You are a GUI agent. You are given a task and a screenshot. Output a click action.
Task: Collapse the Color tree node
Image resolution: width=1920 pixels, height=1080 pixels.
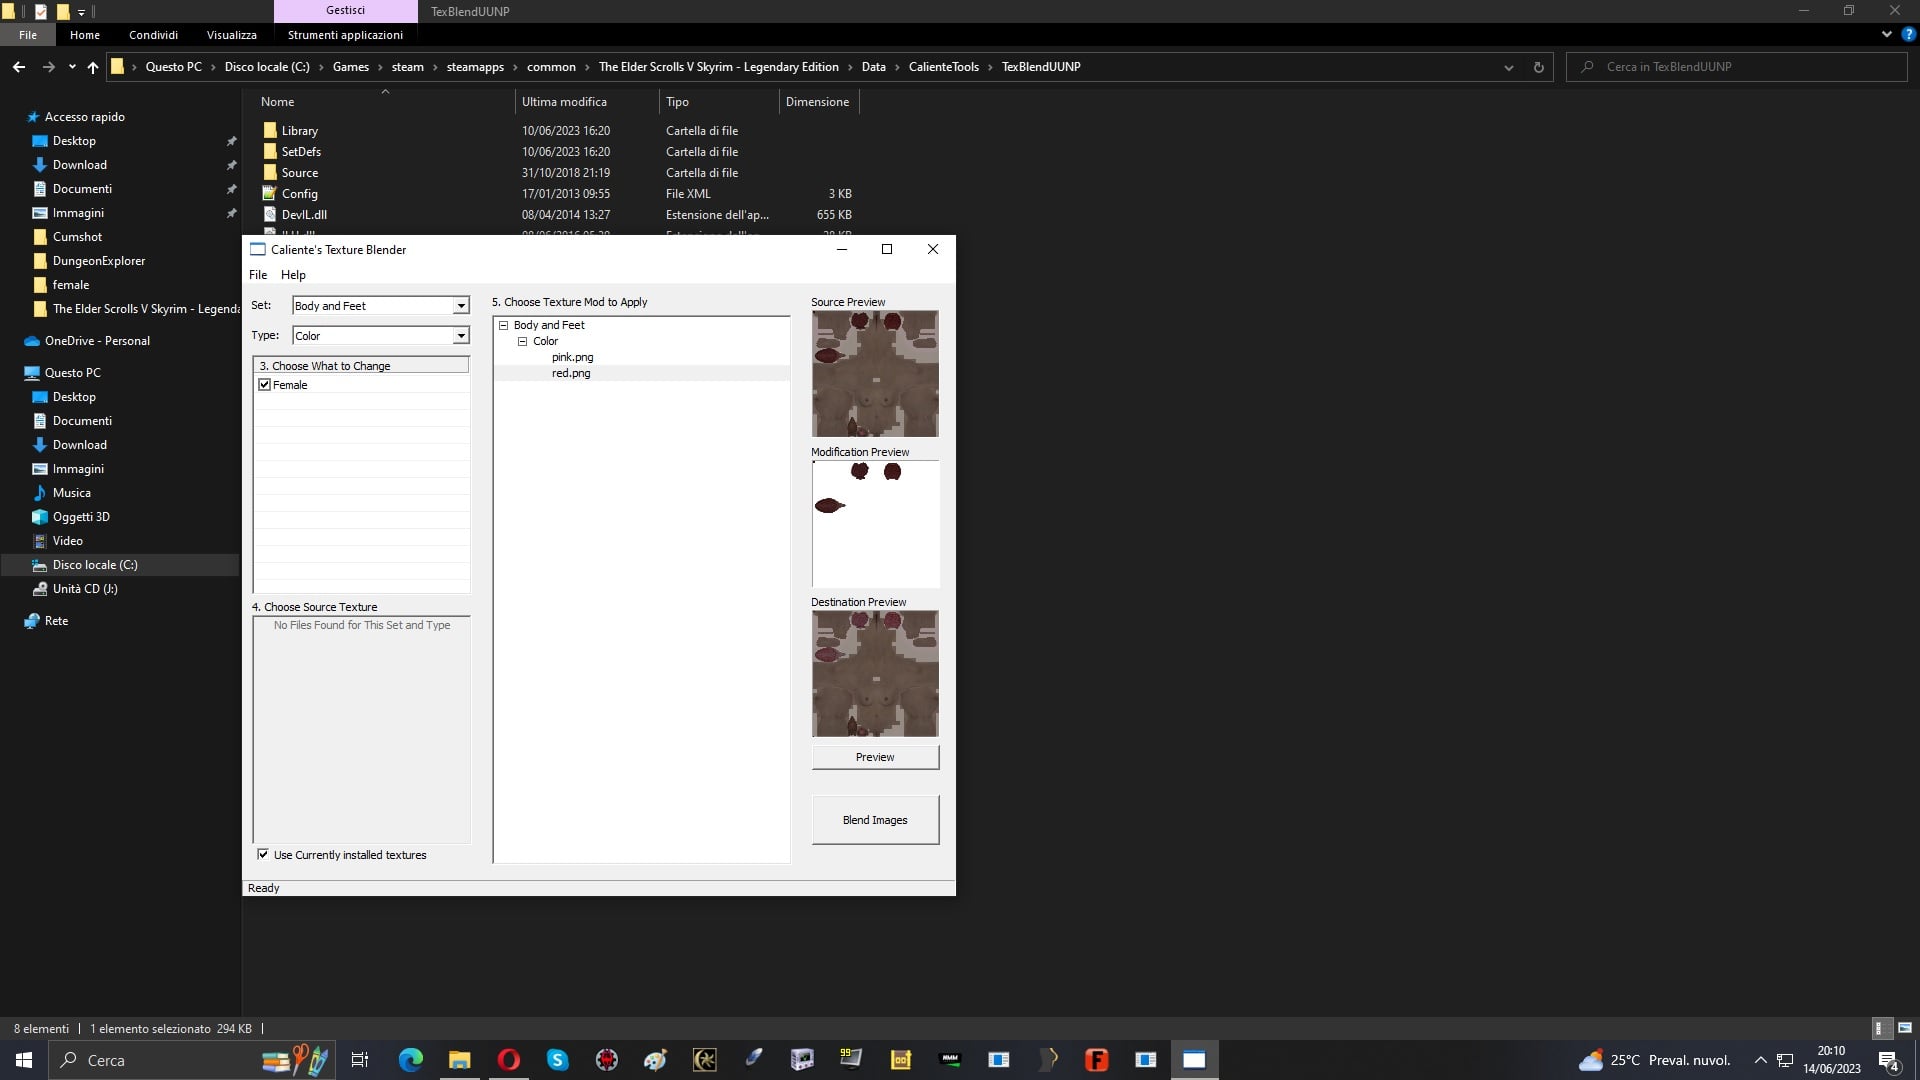[522, 341]
